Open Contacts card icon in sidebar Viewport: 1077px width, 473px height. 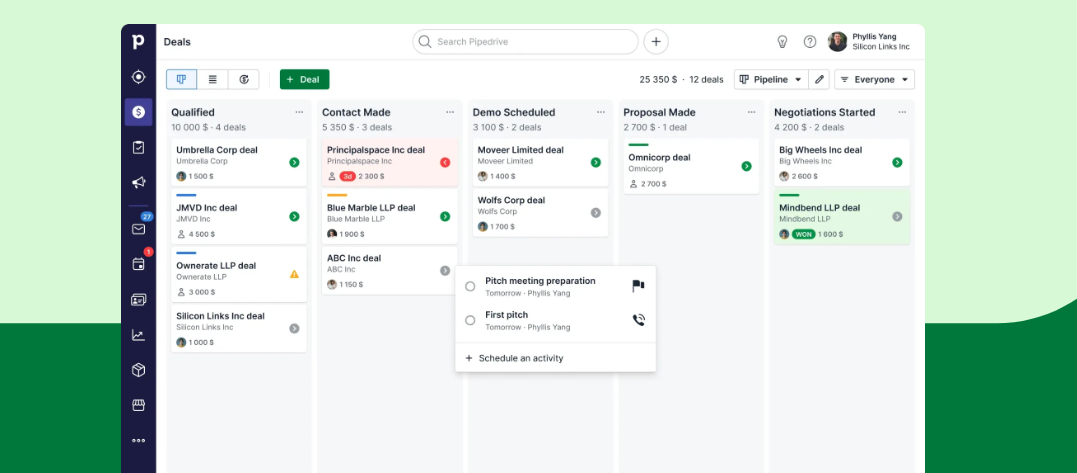[x=138, y=299]
